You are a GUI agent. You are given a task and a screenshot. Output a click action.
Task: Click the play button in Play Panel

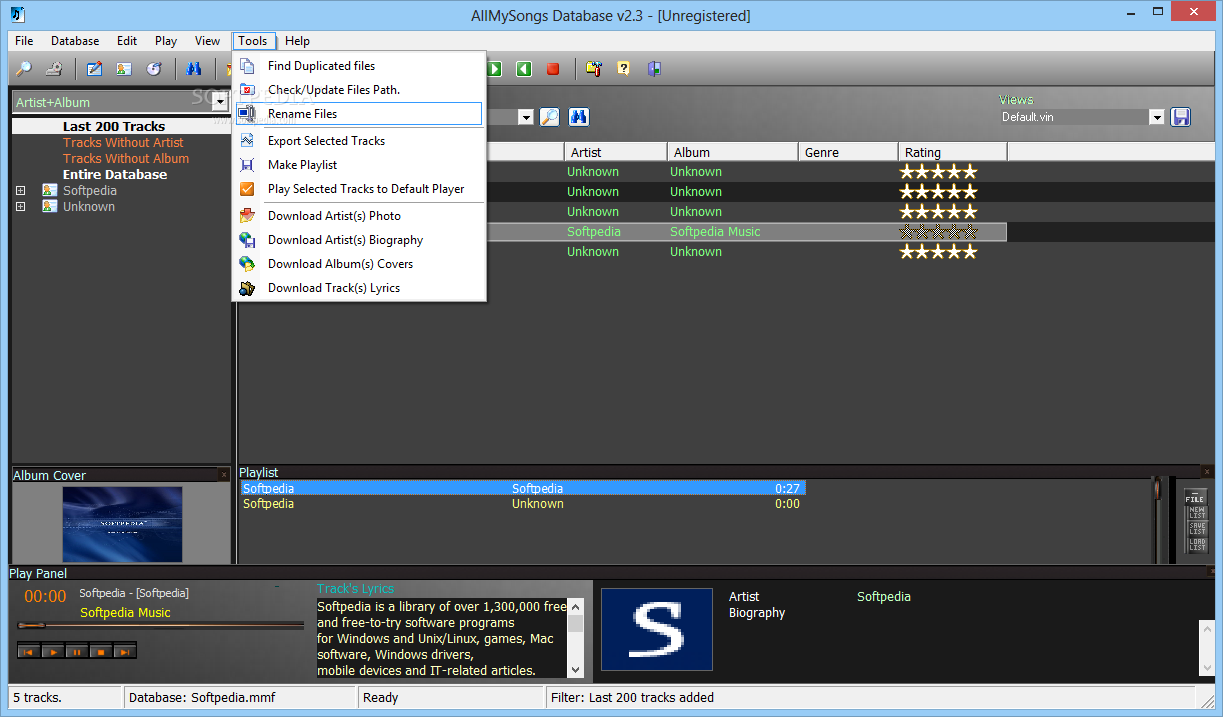(x=53, y=651)
